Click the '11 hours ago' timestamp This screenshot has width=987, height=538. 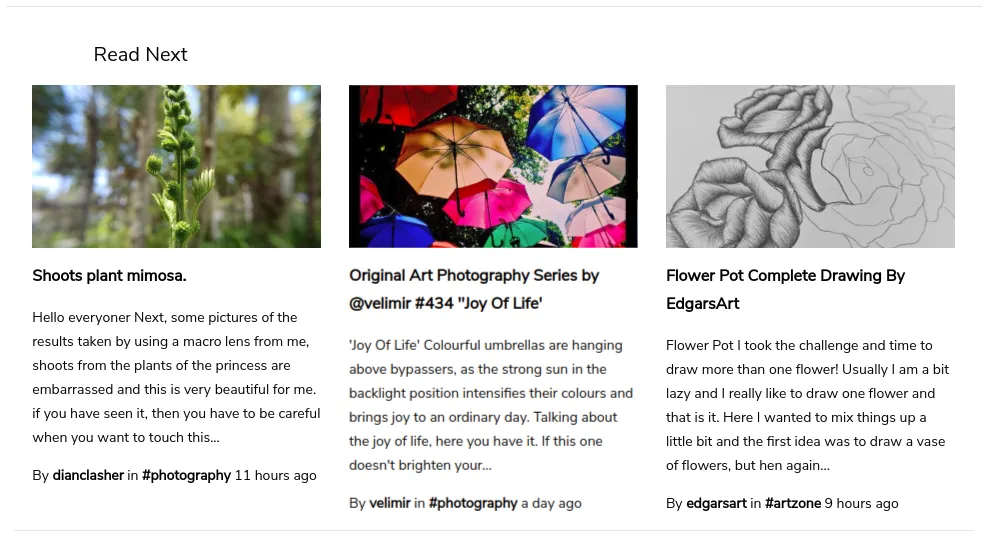[276, 476]
